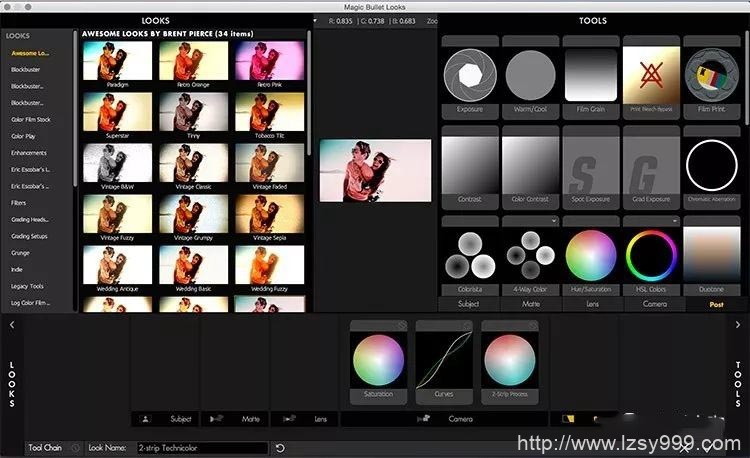Open the HSL Colors tool dropdown arrow

(x=673, y=221)
